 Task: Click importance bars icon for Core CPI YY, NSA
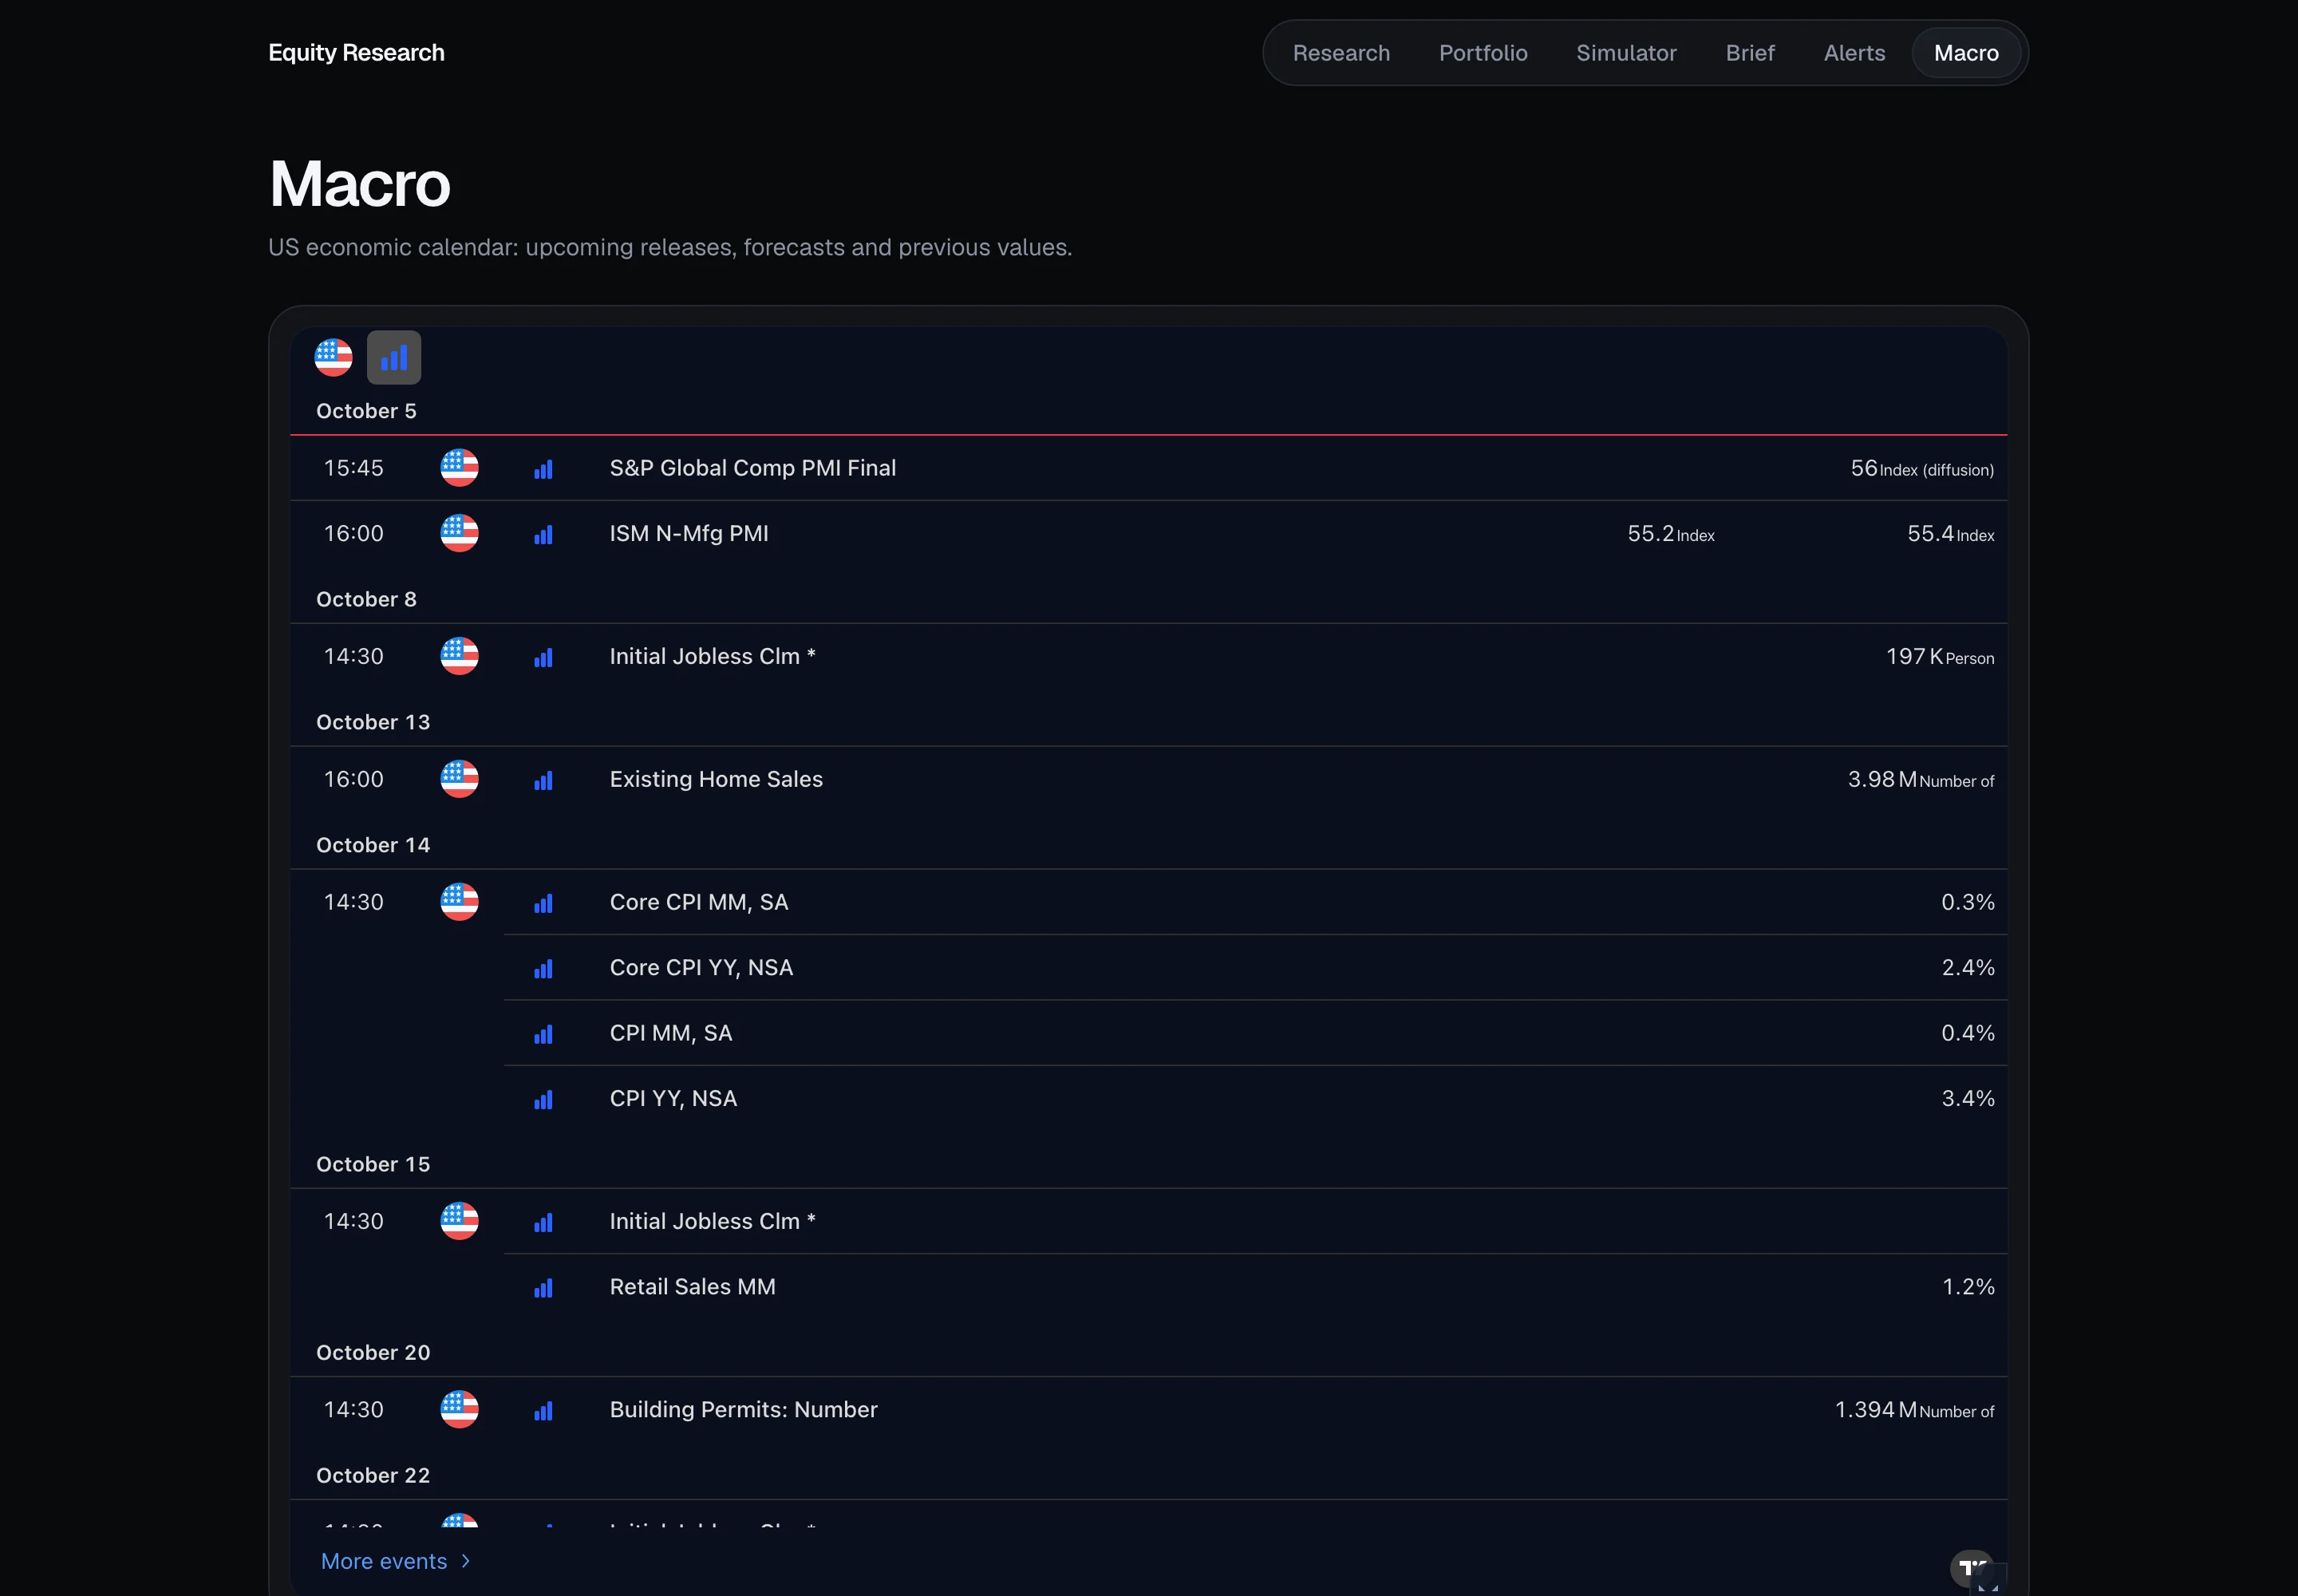[x=543, y=969]
